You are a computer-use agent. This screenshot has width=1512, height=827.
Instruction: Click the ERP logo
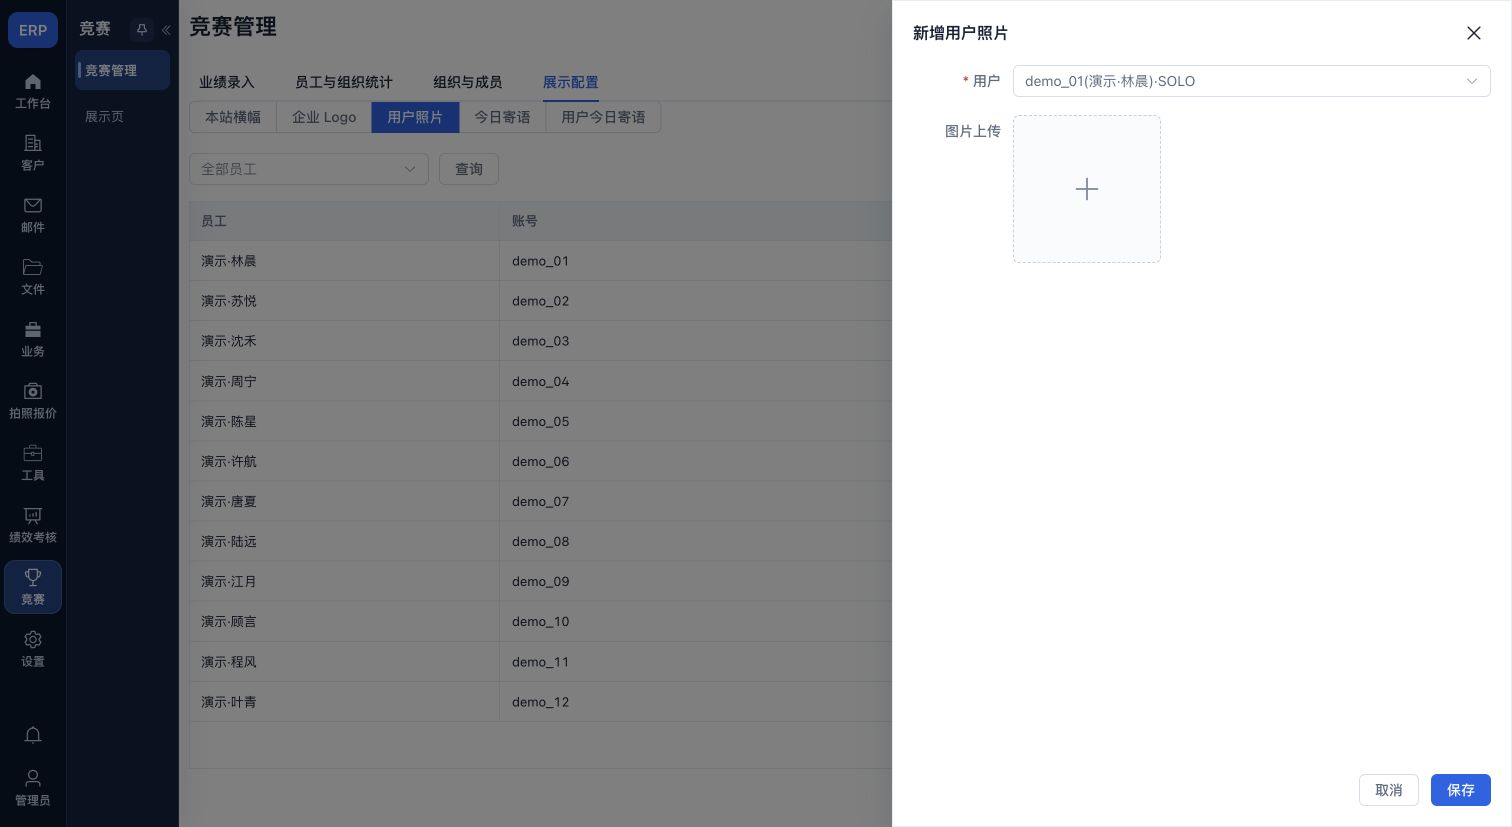pos(33,30)
